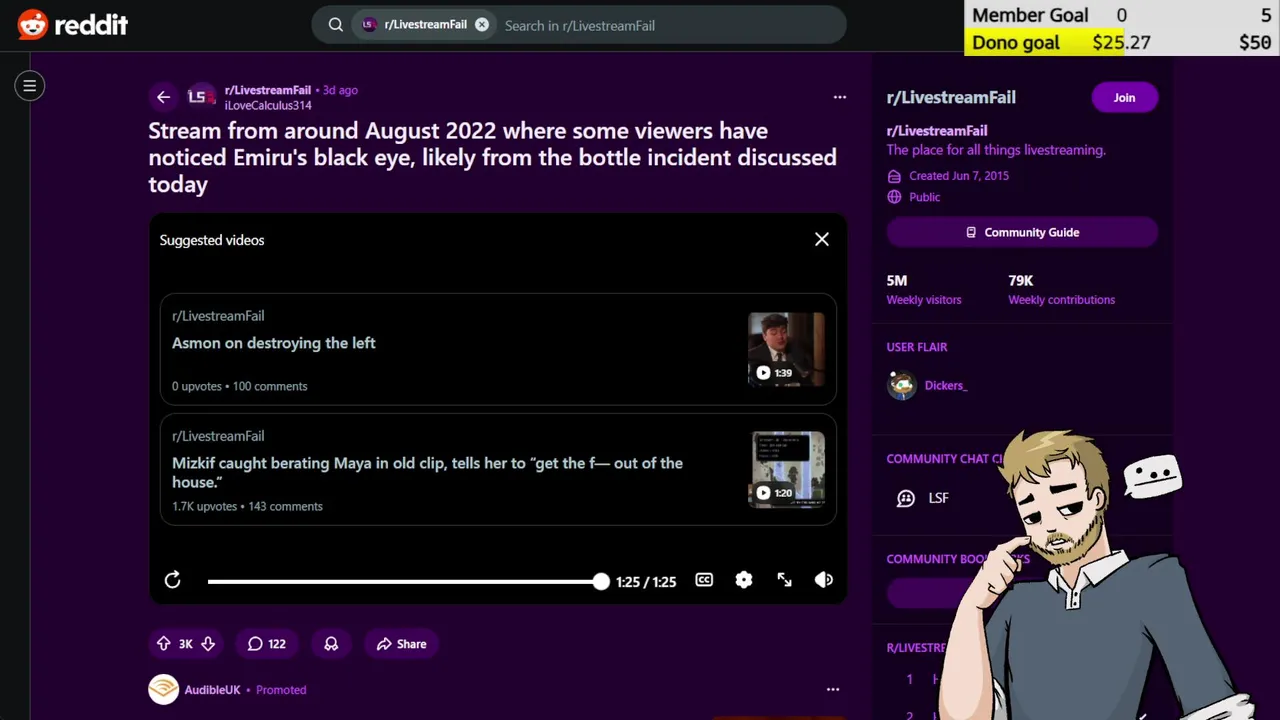Mute the video volume
This screenshot has width=1280, height=720.
pyautogui.click(x=824, y=580)
